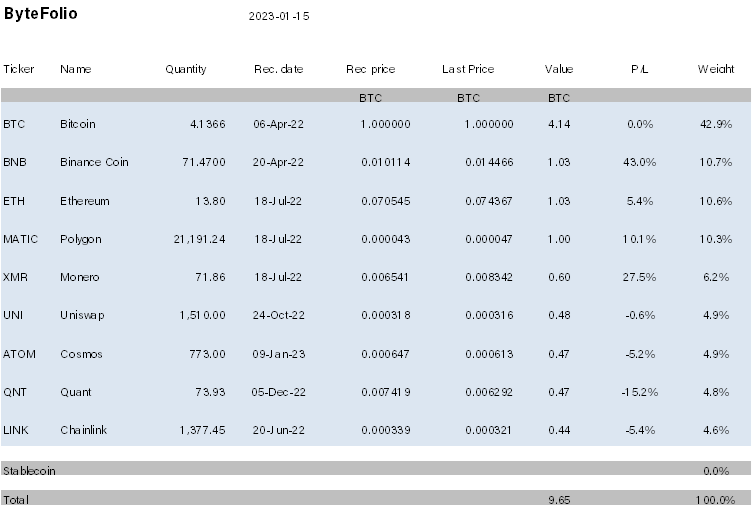The height and width of the screenshot is (506, 752).
Task: Click the Ticker column header
Action: pyautogui.click(x=19, y=69)
